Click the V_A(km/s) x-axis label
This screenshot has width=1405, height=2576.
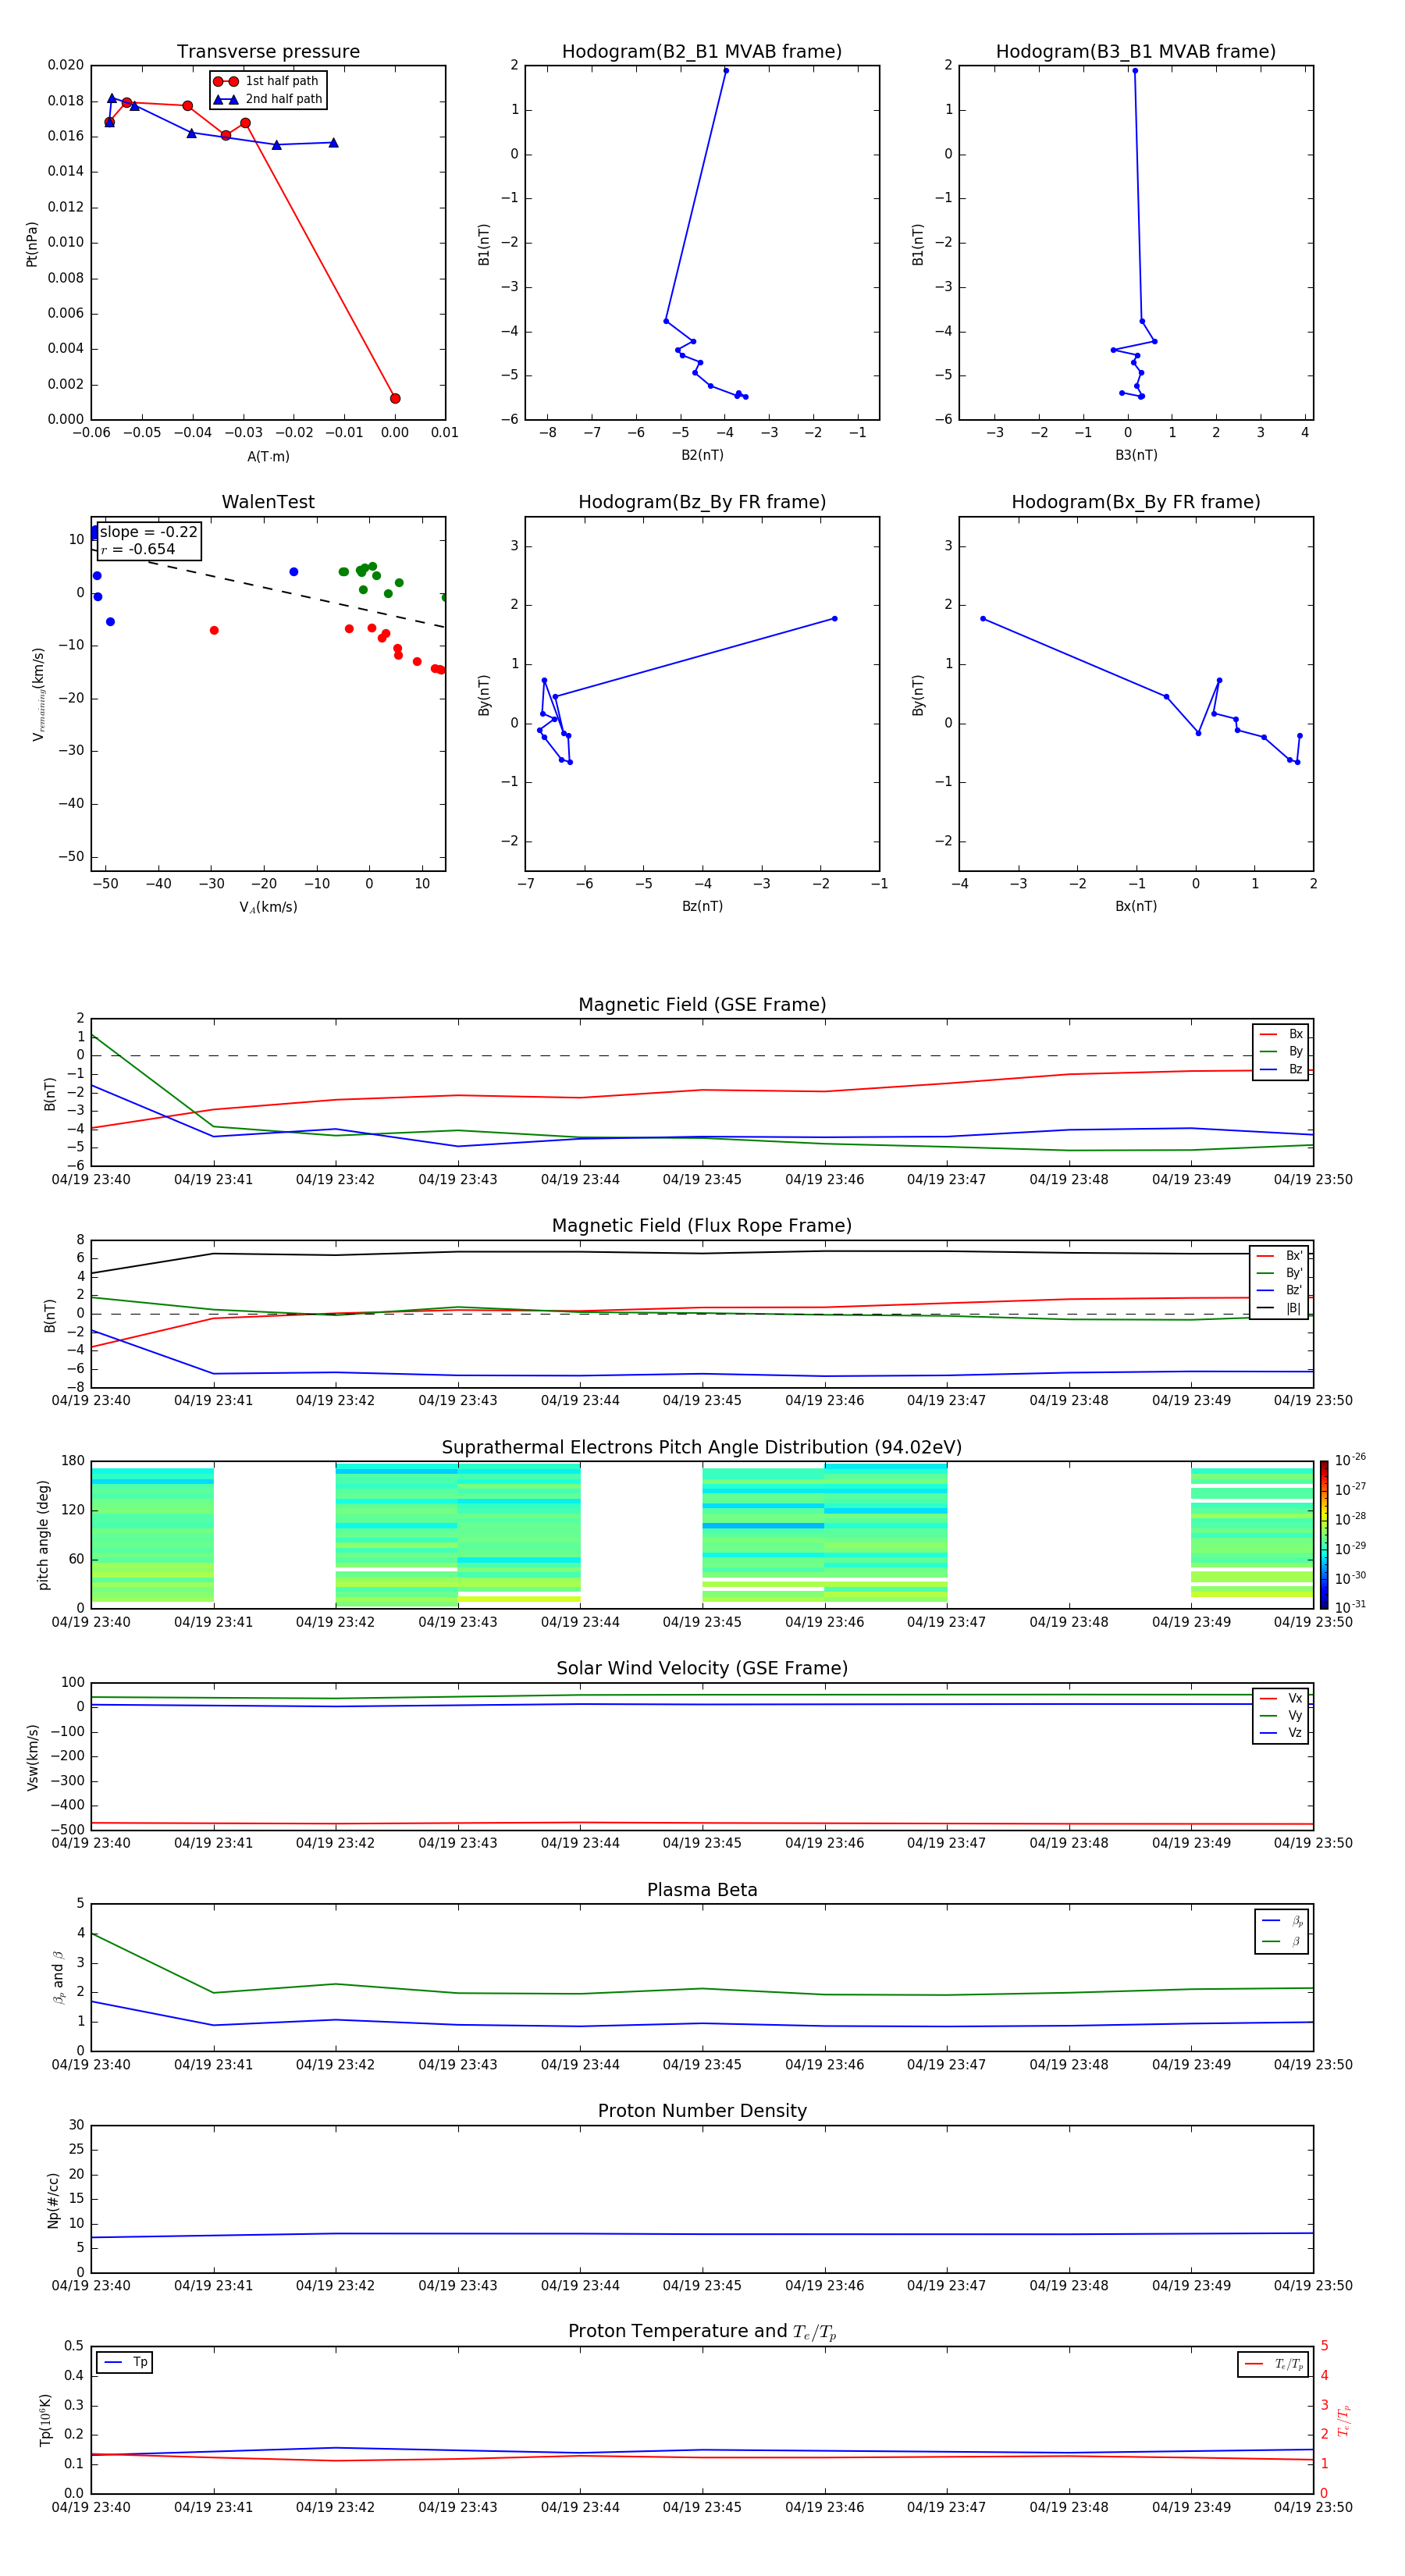[268, 907]
